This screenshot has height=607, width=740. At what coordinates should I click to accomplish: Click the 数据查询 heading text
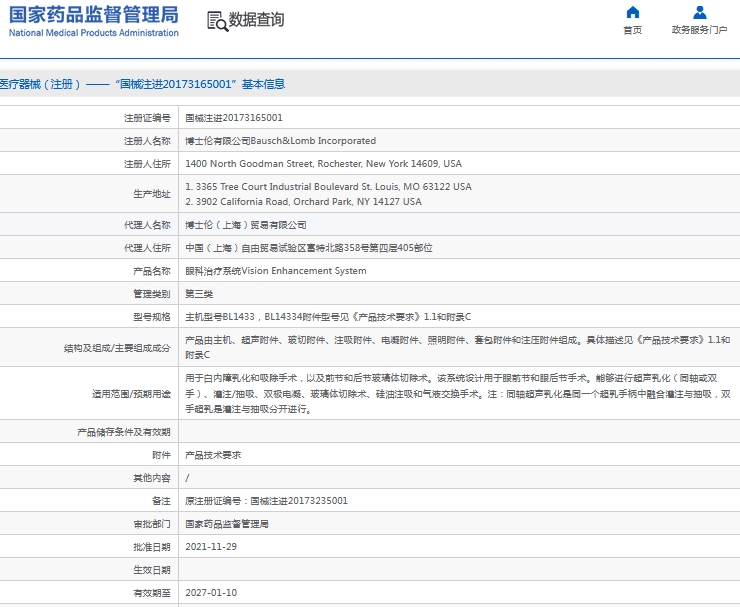[256, 20]
